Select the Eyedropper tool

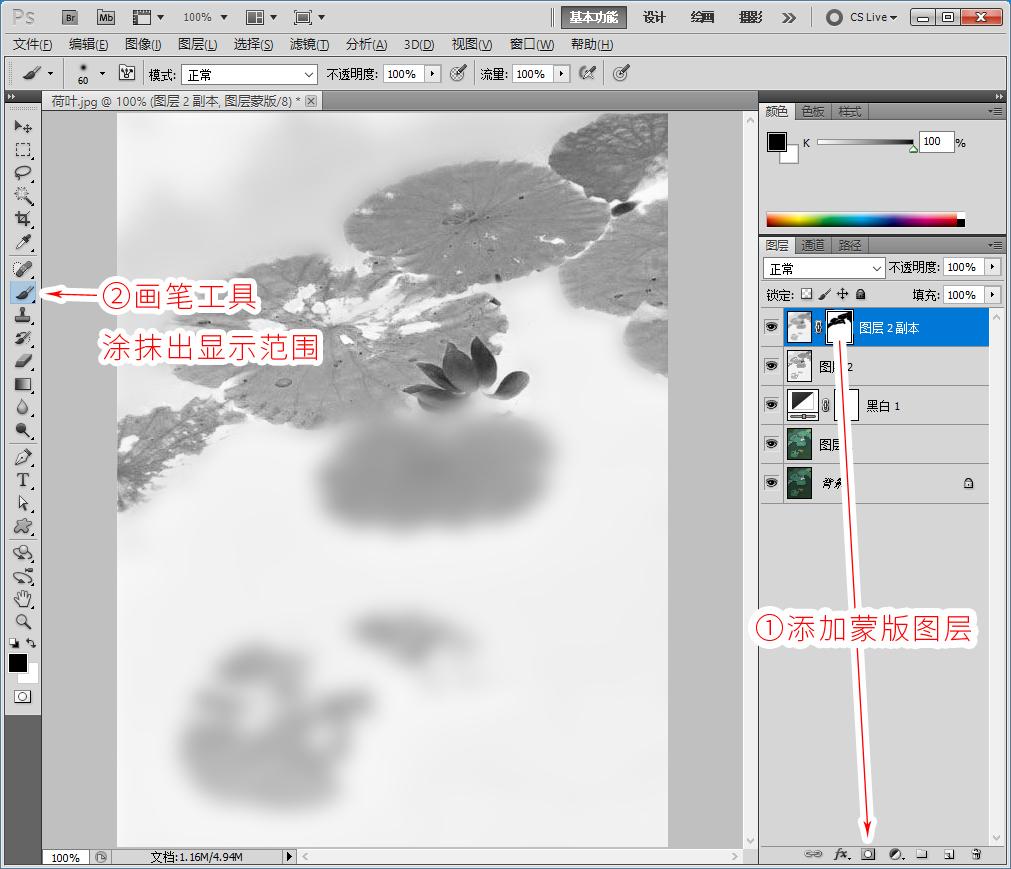pos(23,242)
